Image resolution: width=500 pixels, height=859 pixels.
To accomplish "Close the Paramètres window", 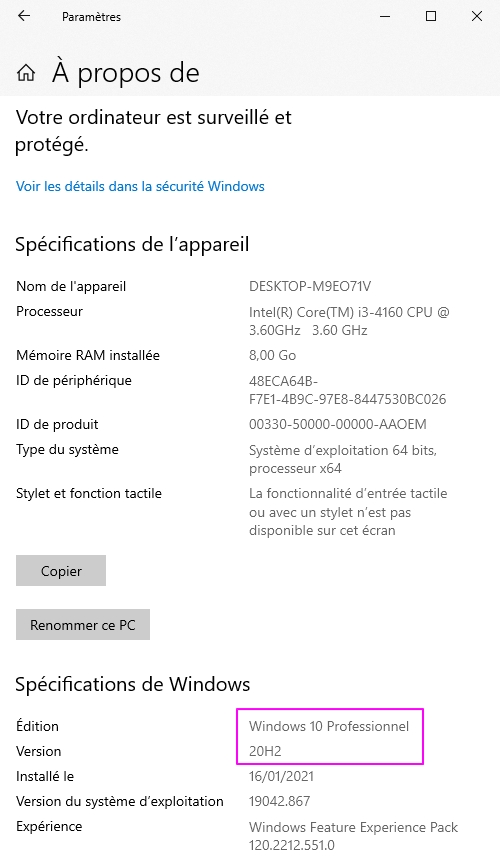I will (x=477, y=16).
